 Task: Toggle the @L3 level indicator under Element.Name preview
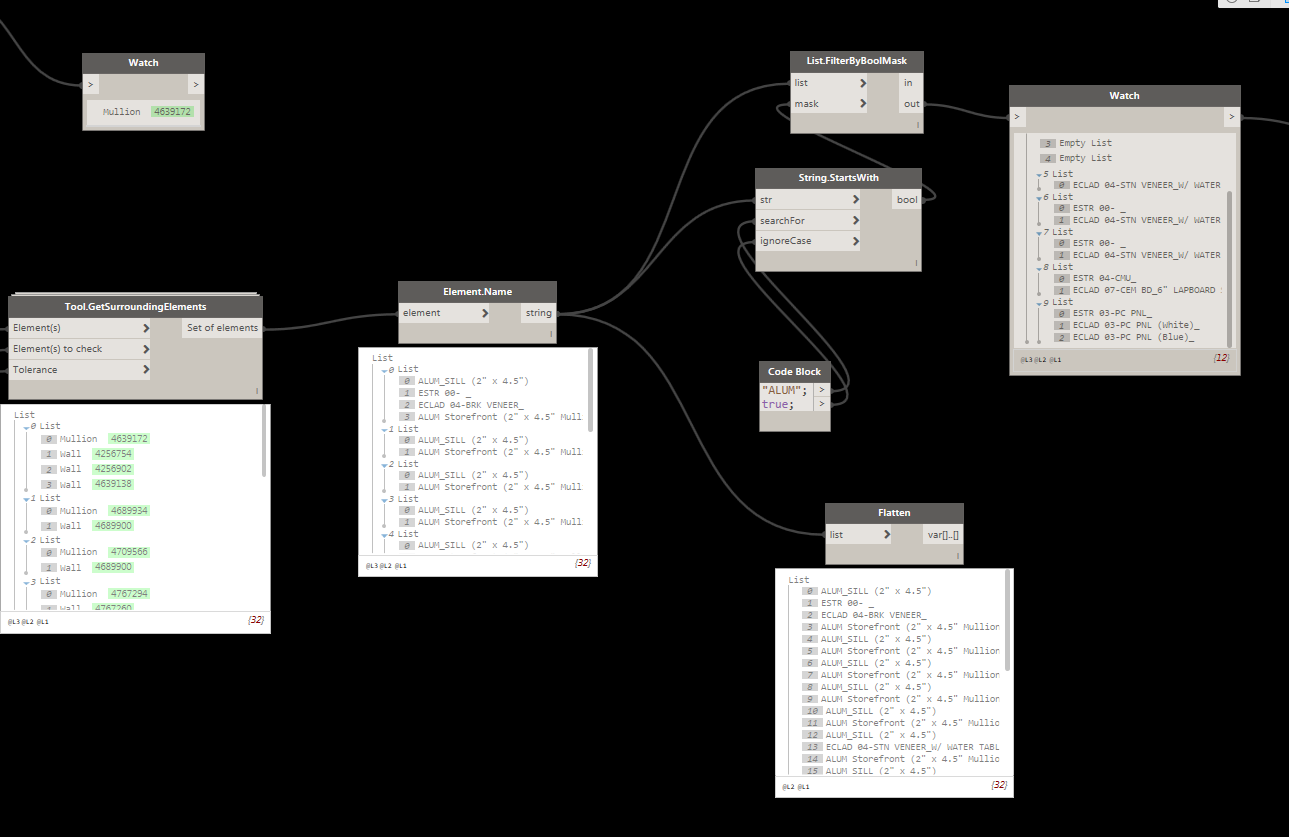(x=370, y=565)
